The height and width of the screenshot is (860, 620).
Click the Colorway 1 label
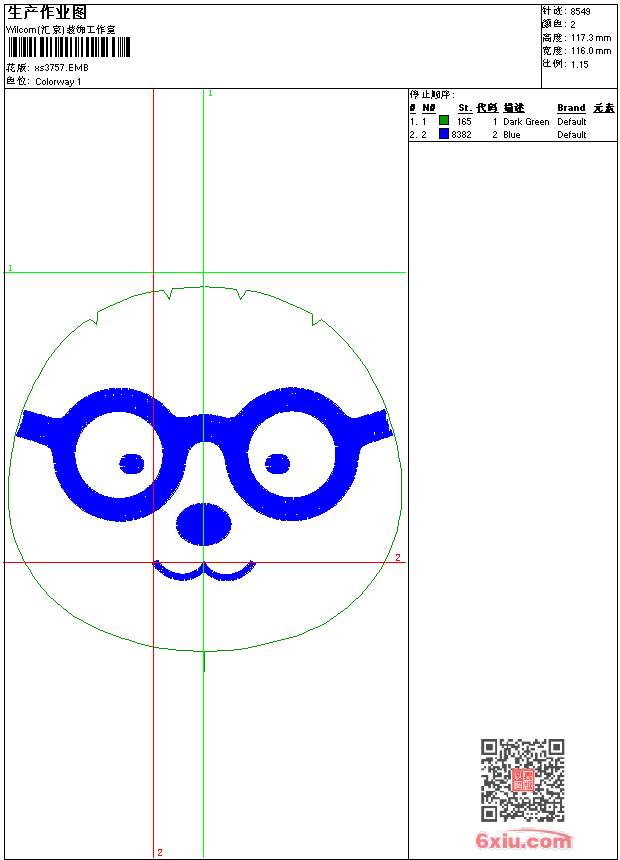click(x=58, y=82)
